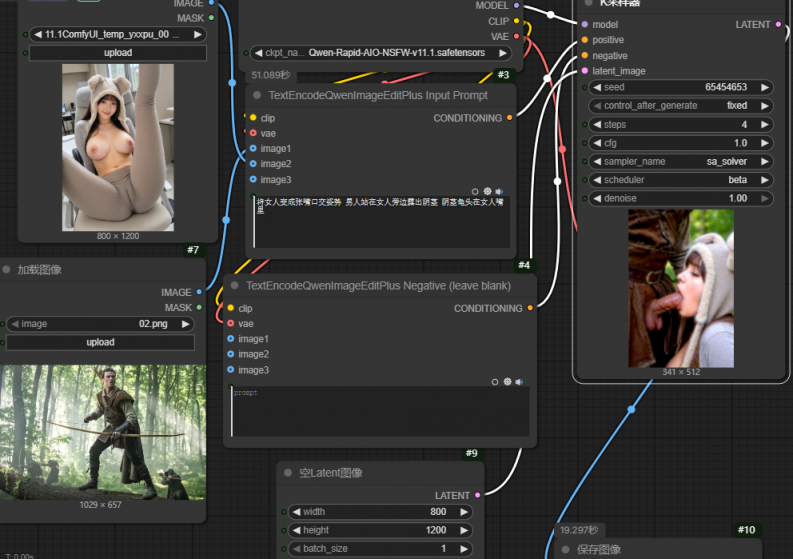Increase the seed value with right arrow
The image size is (793, 559).
(x=765, y=87)
